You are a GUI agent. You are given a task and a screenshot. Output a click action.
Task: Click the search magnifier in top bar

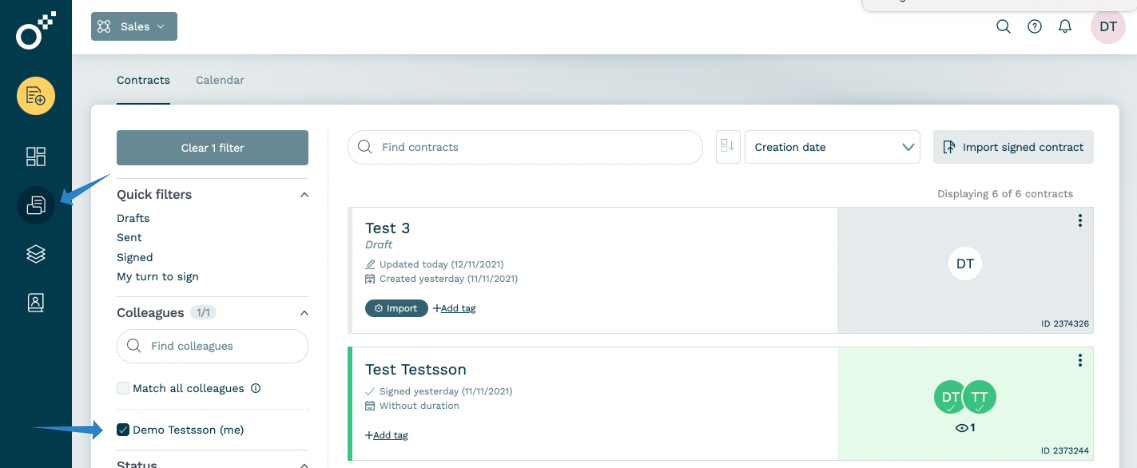(1003, 27)
